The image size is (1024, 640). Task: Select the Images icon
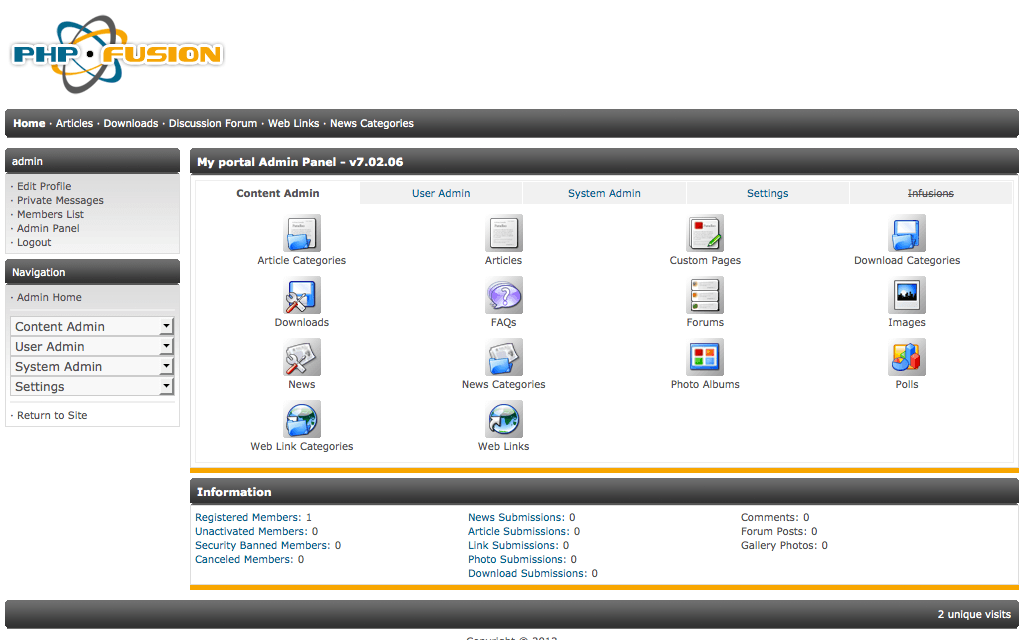906,295
